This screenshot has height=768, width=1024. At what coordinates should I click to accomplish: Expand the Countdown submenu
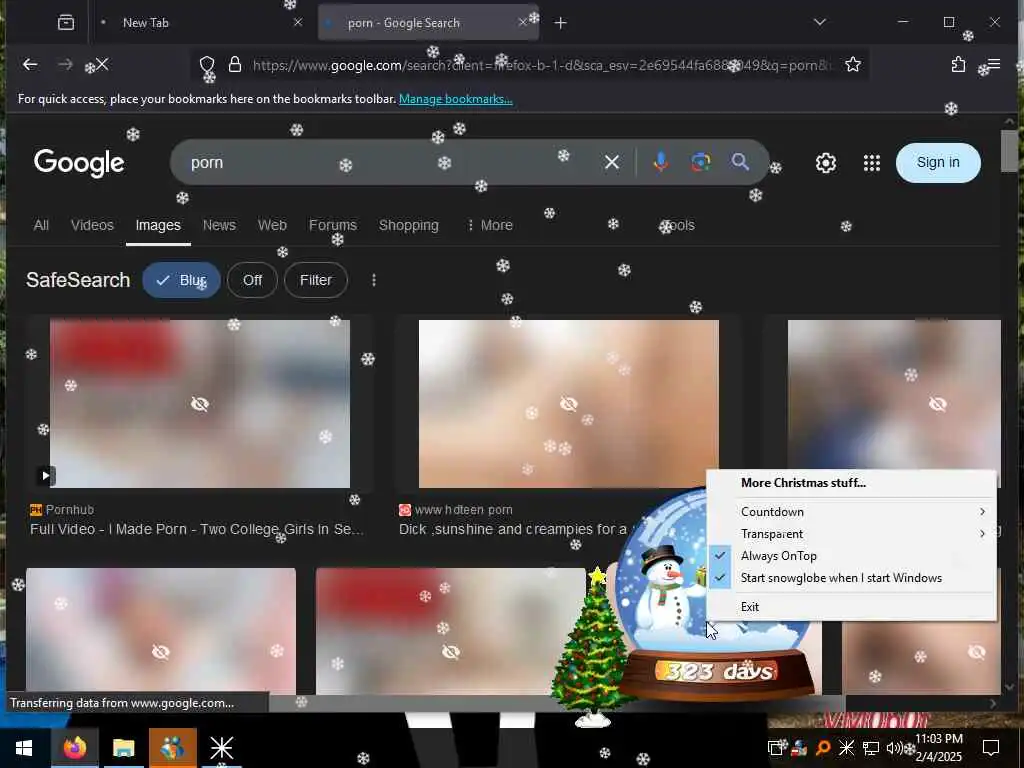pyautogui.click(x=852, y=511)
